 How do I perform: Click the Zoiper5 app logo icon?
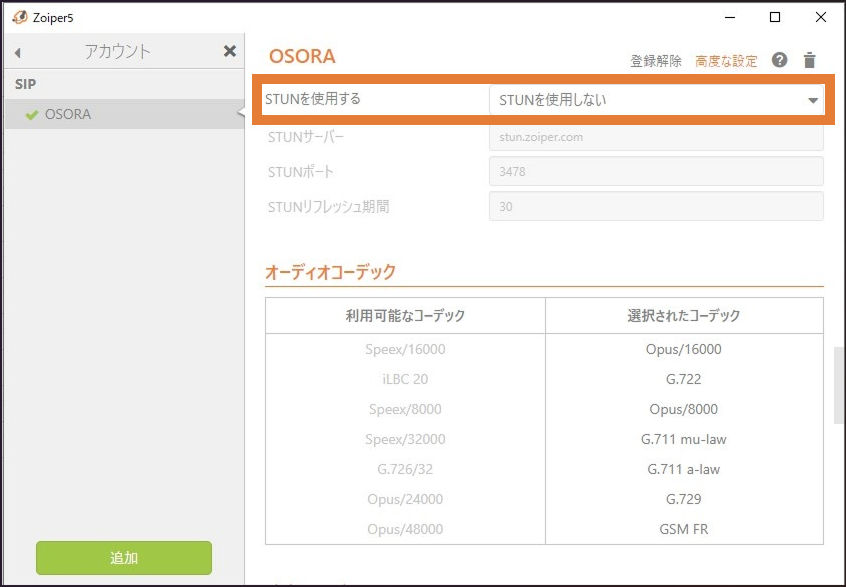coord(17,17)
